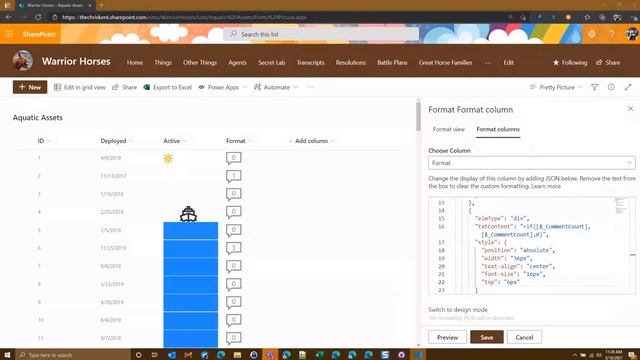The height and width of the screenshot is (360, 640).
Task: Open the Choose Column combo box
Action: pyautogui.click(x=531, y=163)
